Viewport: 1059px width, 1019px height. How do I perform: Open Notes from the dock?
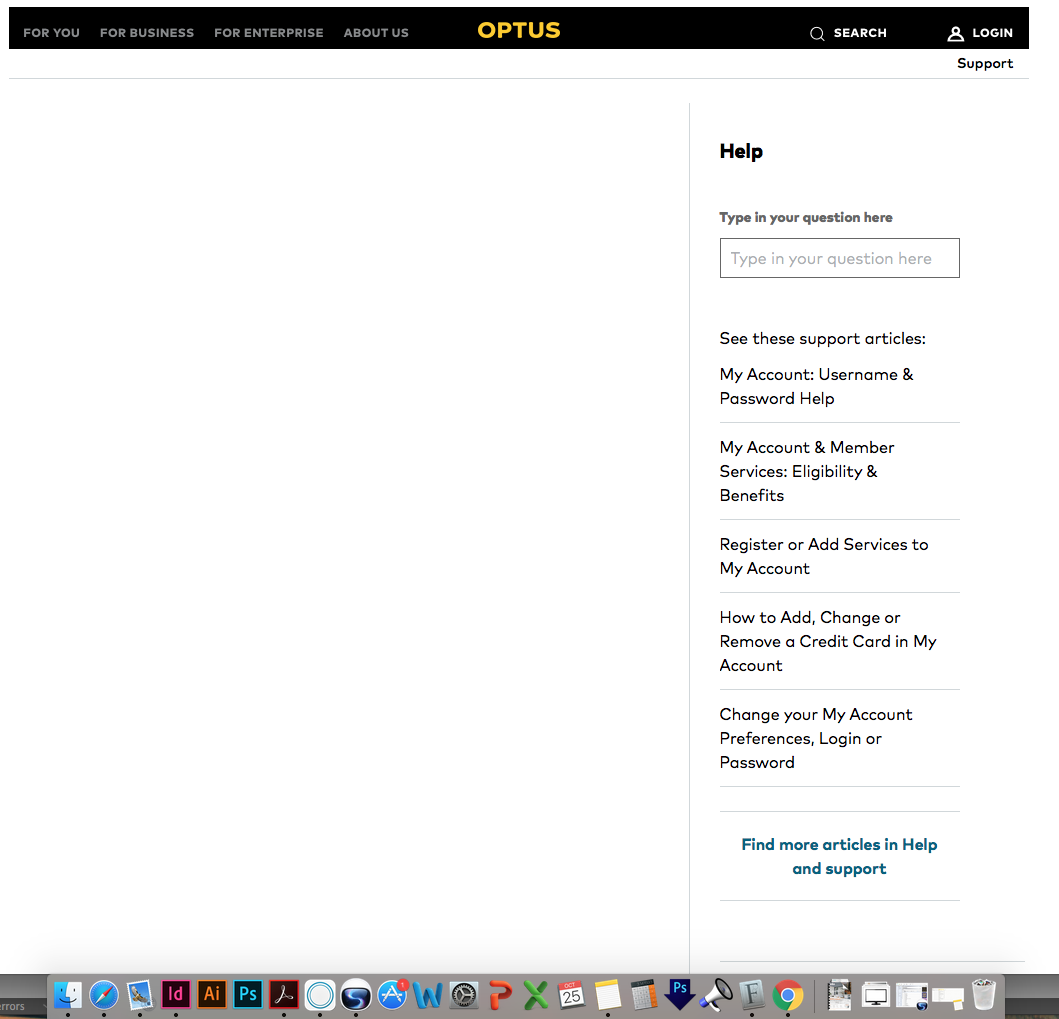[608, 995]
